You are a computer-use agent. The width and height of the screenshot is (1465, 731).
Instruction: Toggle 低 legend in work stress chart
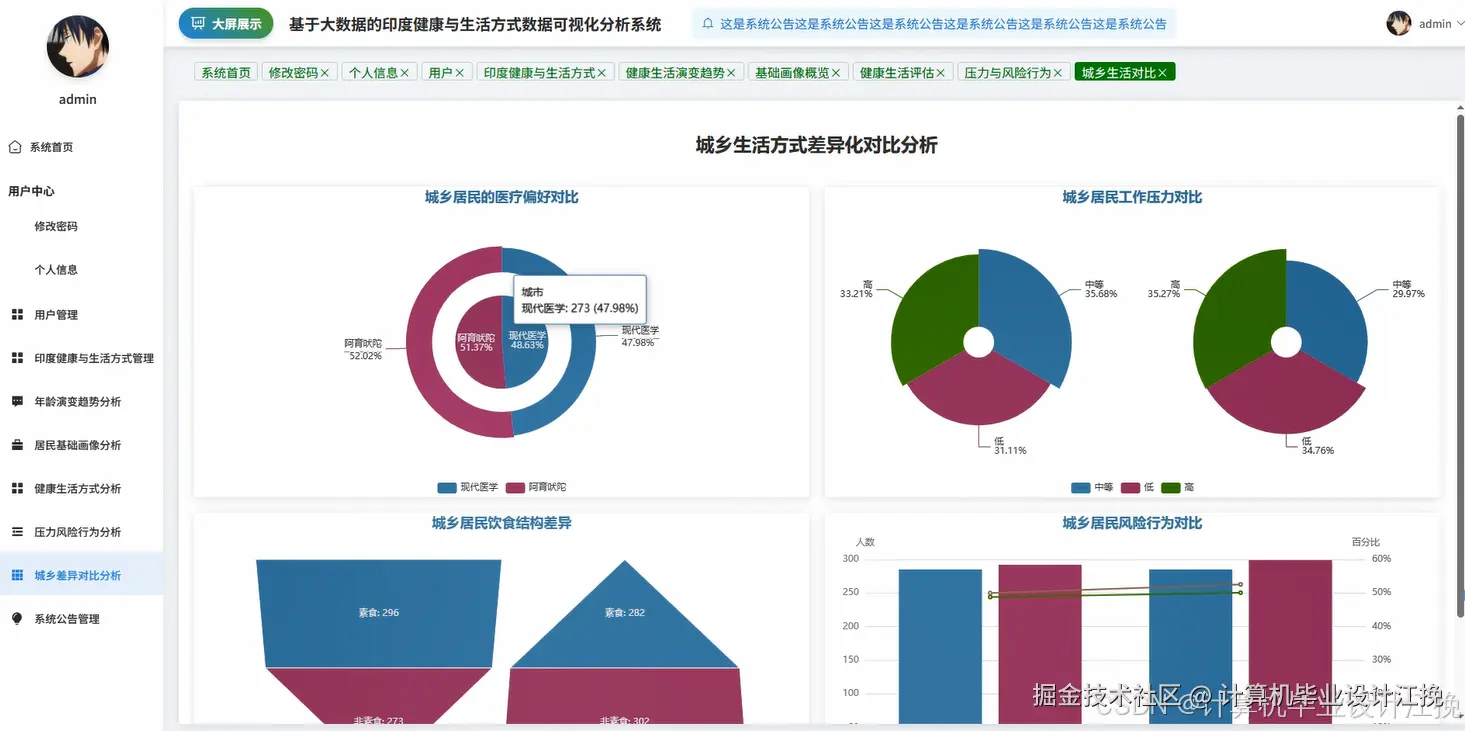(1138, 488)
